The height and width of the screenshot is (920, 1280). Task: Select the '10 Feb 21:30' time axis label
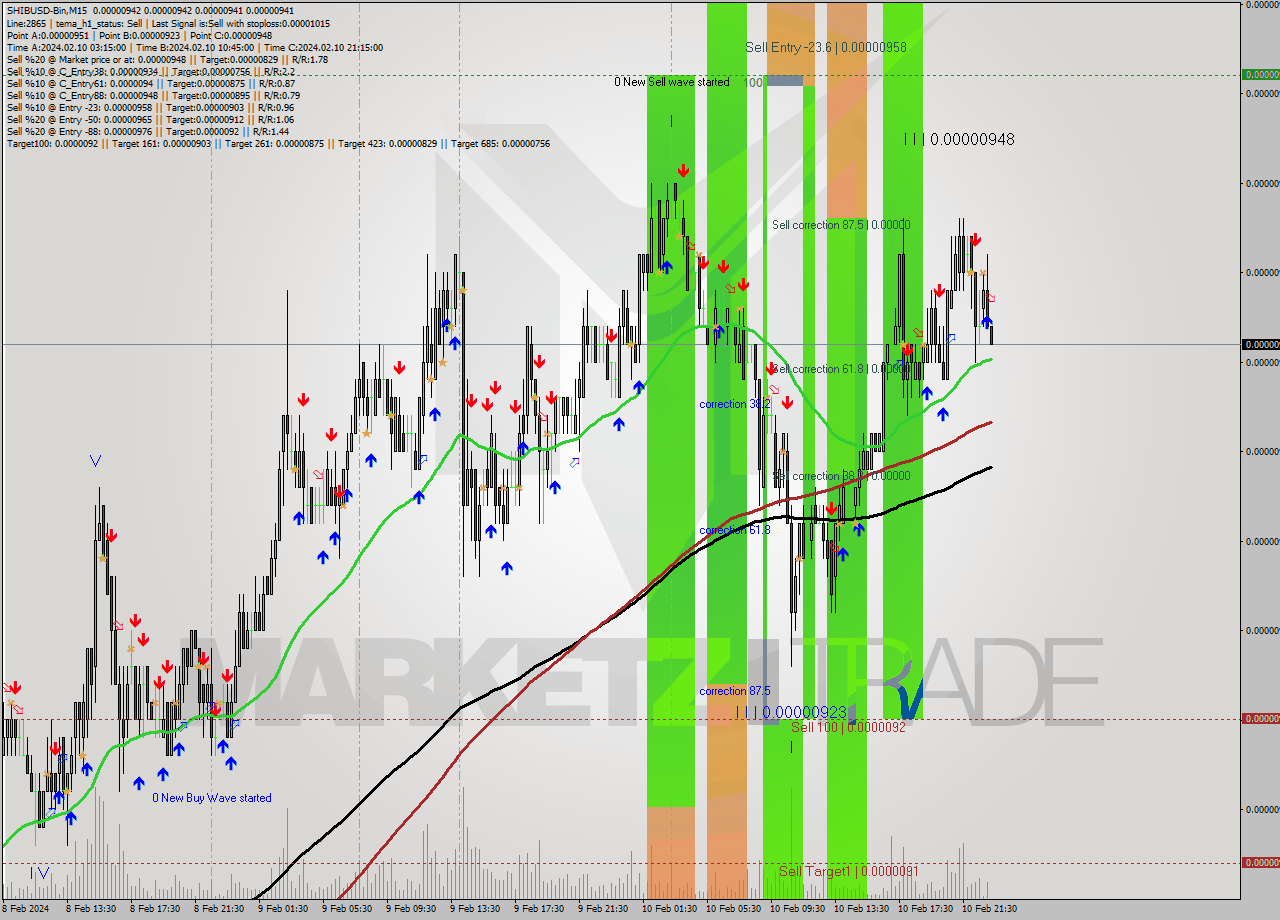(x=990, y=909)
